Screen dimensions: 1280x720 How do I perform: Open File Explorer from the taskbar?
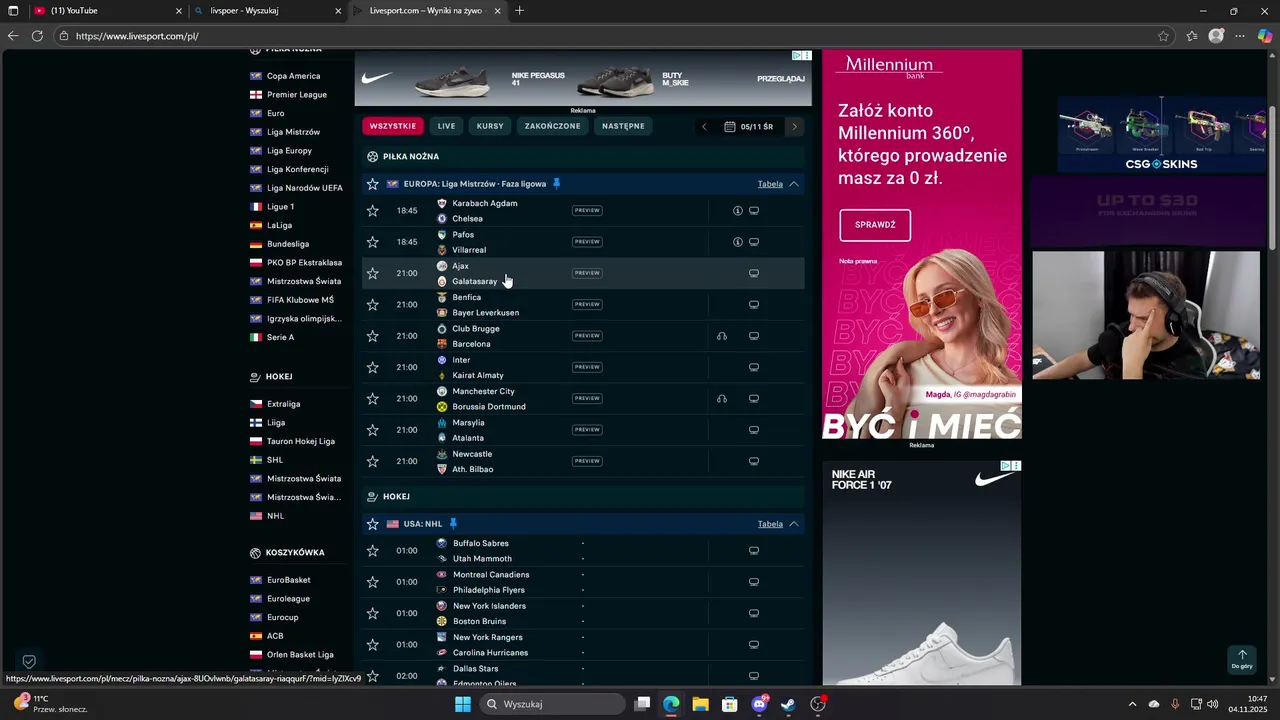pyautogui.click(x=700, y=704)
